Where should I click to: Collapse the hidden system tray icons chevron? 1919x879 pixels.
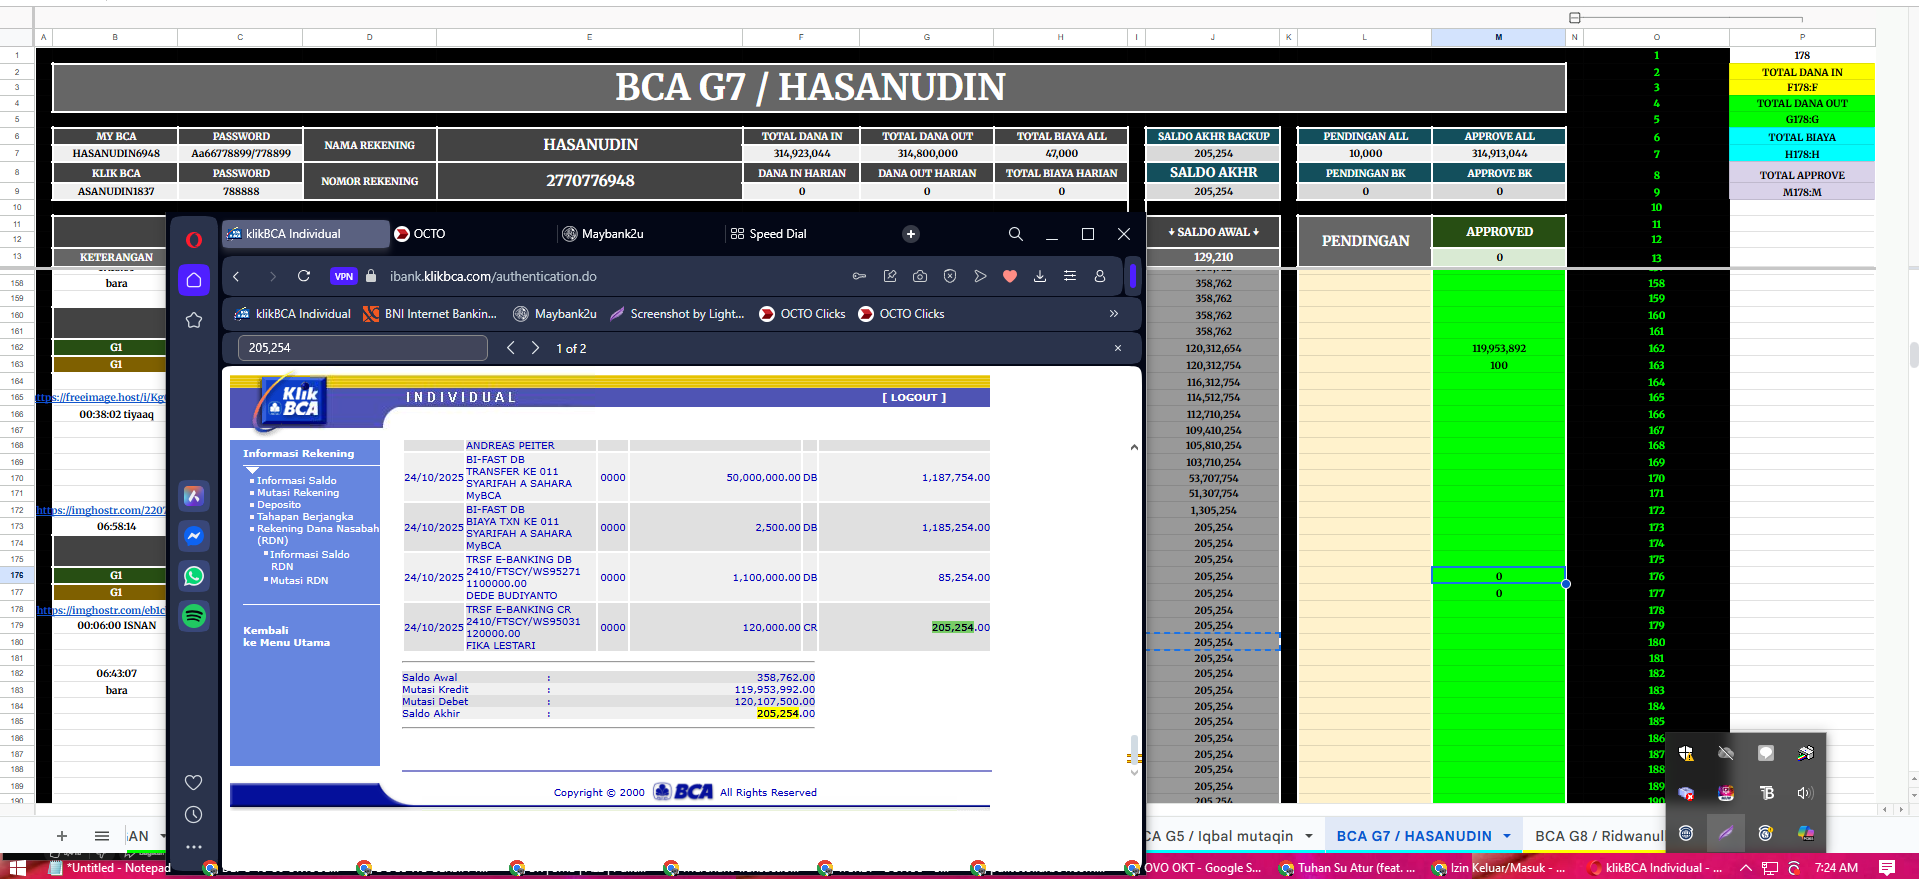pos(1746,868)
